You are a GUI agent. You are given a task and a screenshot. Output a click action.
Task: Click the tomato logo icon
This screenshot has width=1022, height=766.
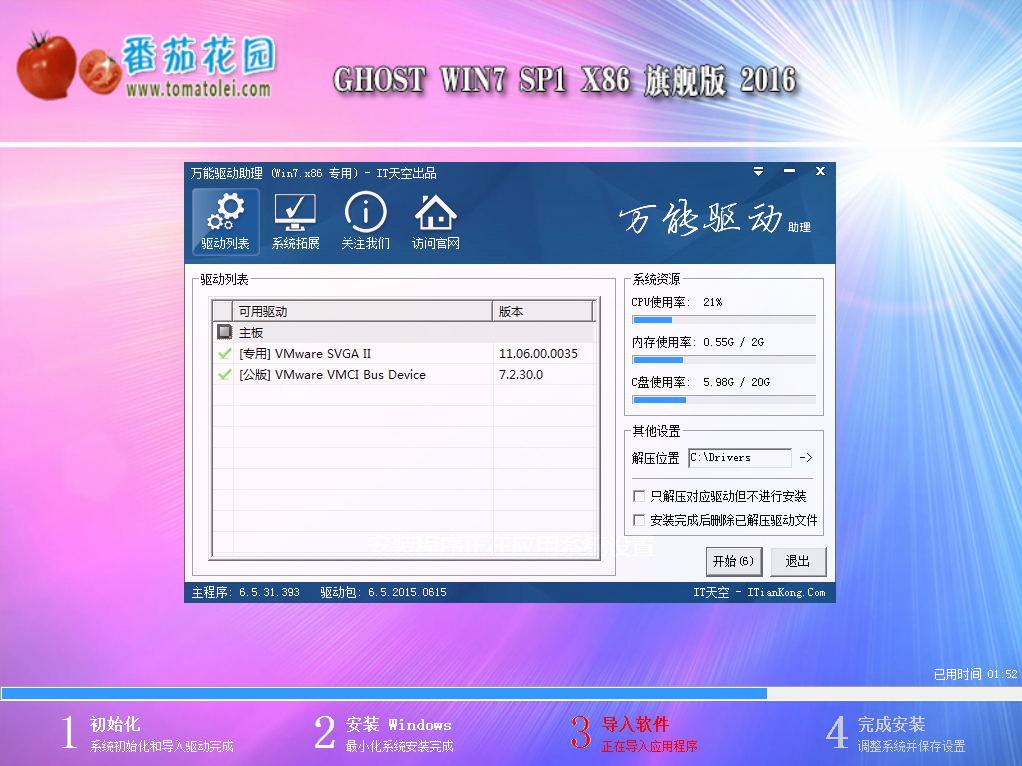[x=68, y=66]
